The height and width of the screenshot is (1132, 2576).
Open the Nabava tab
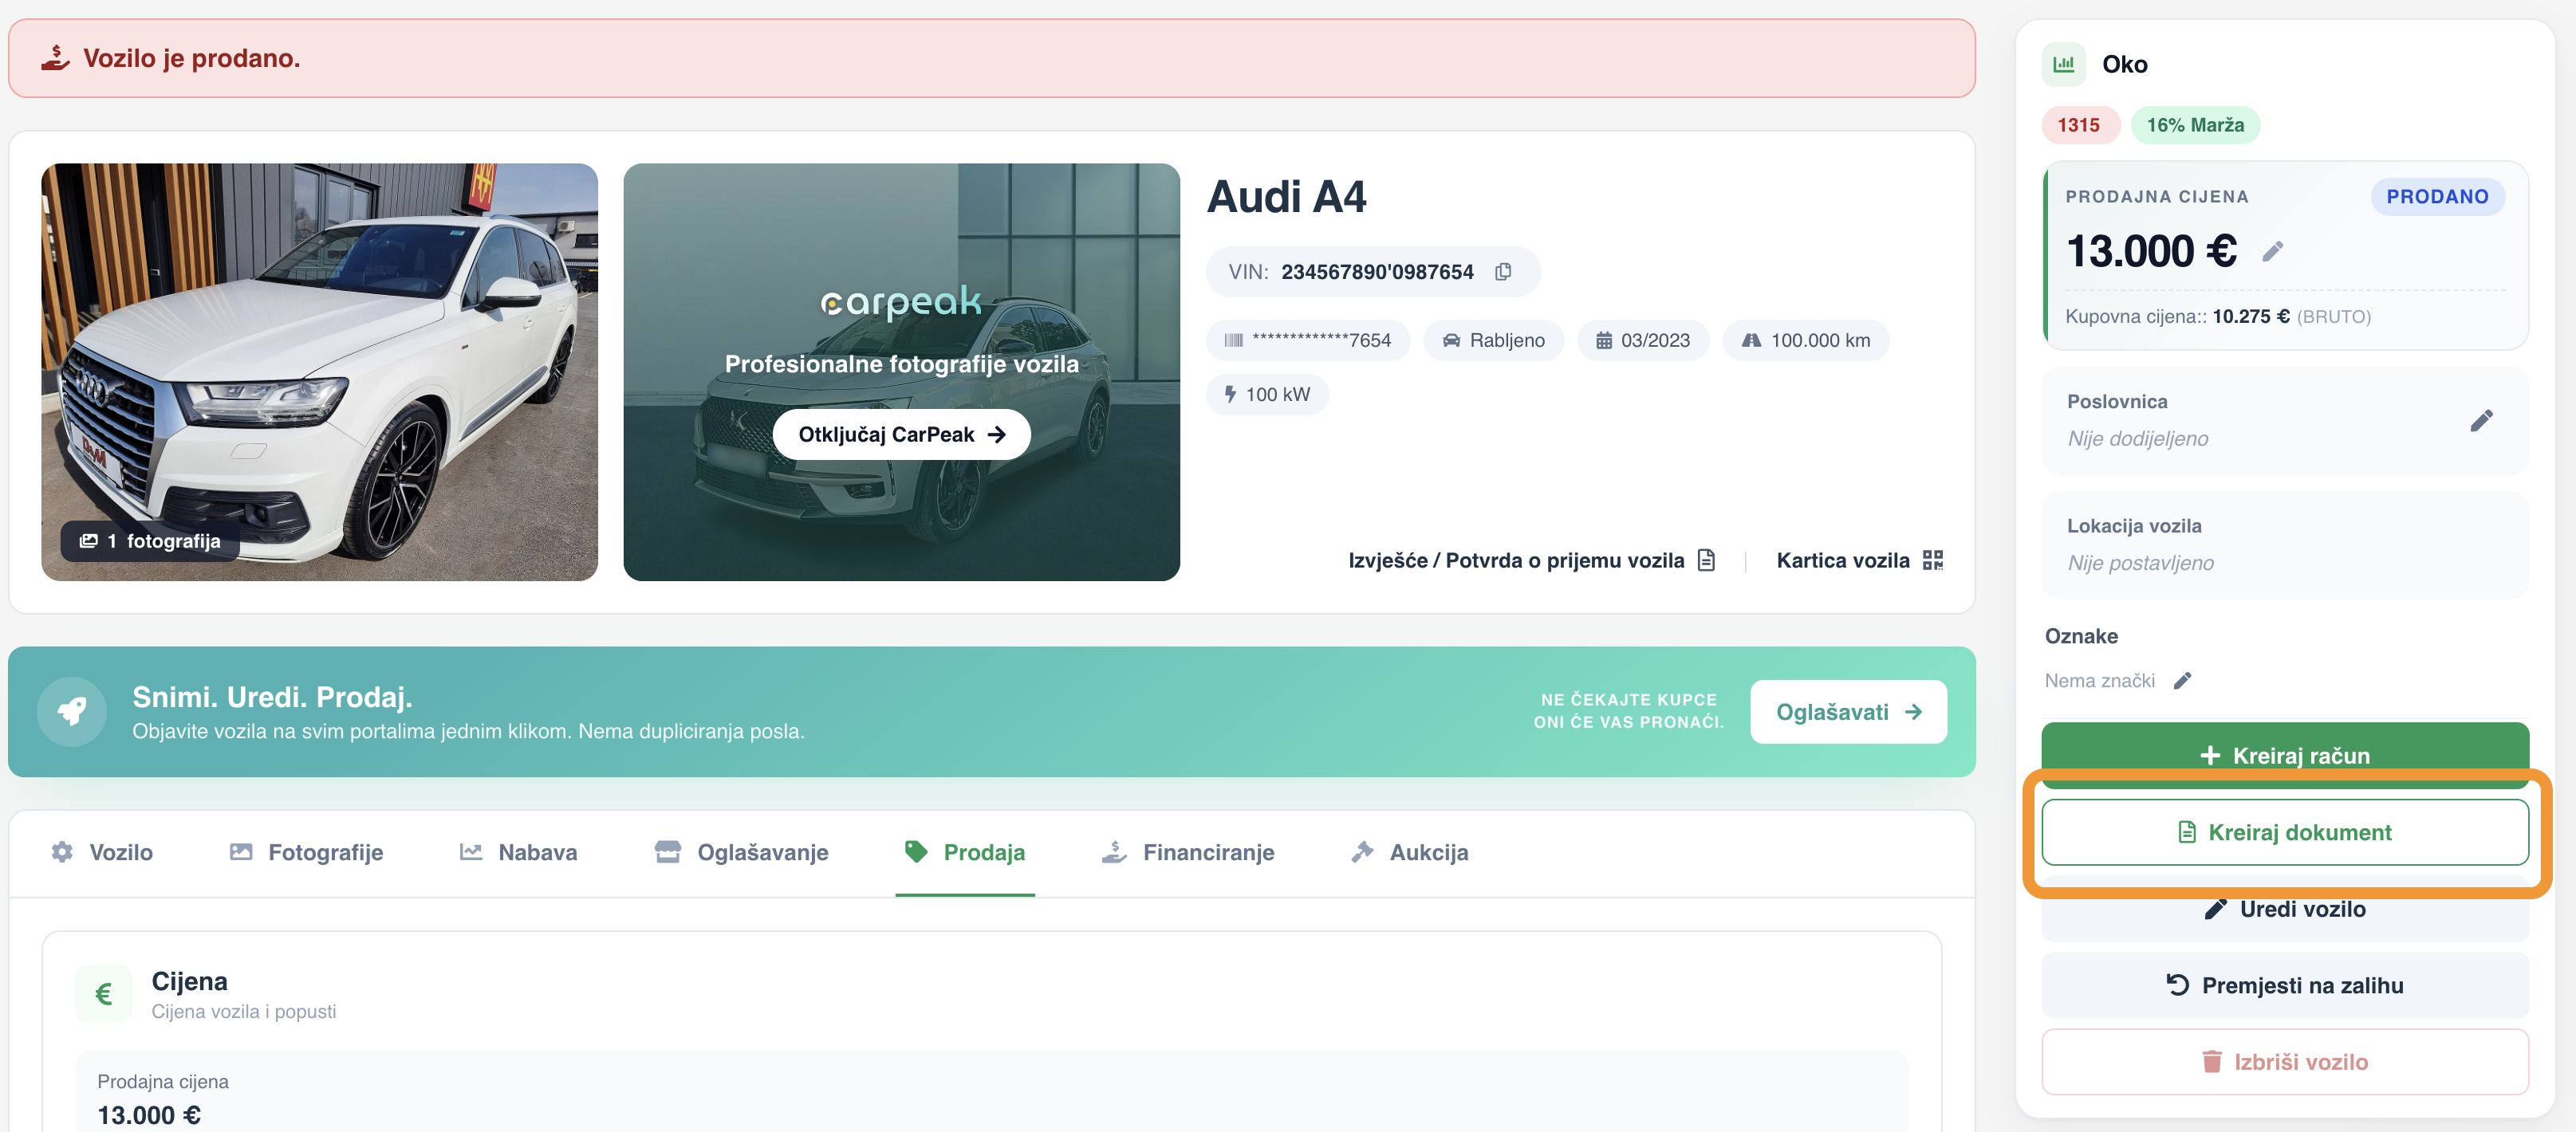pyautogui.click(x=518, y=852)
